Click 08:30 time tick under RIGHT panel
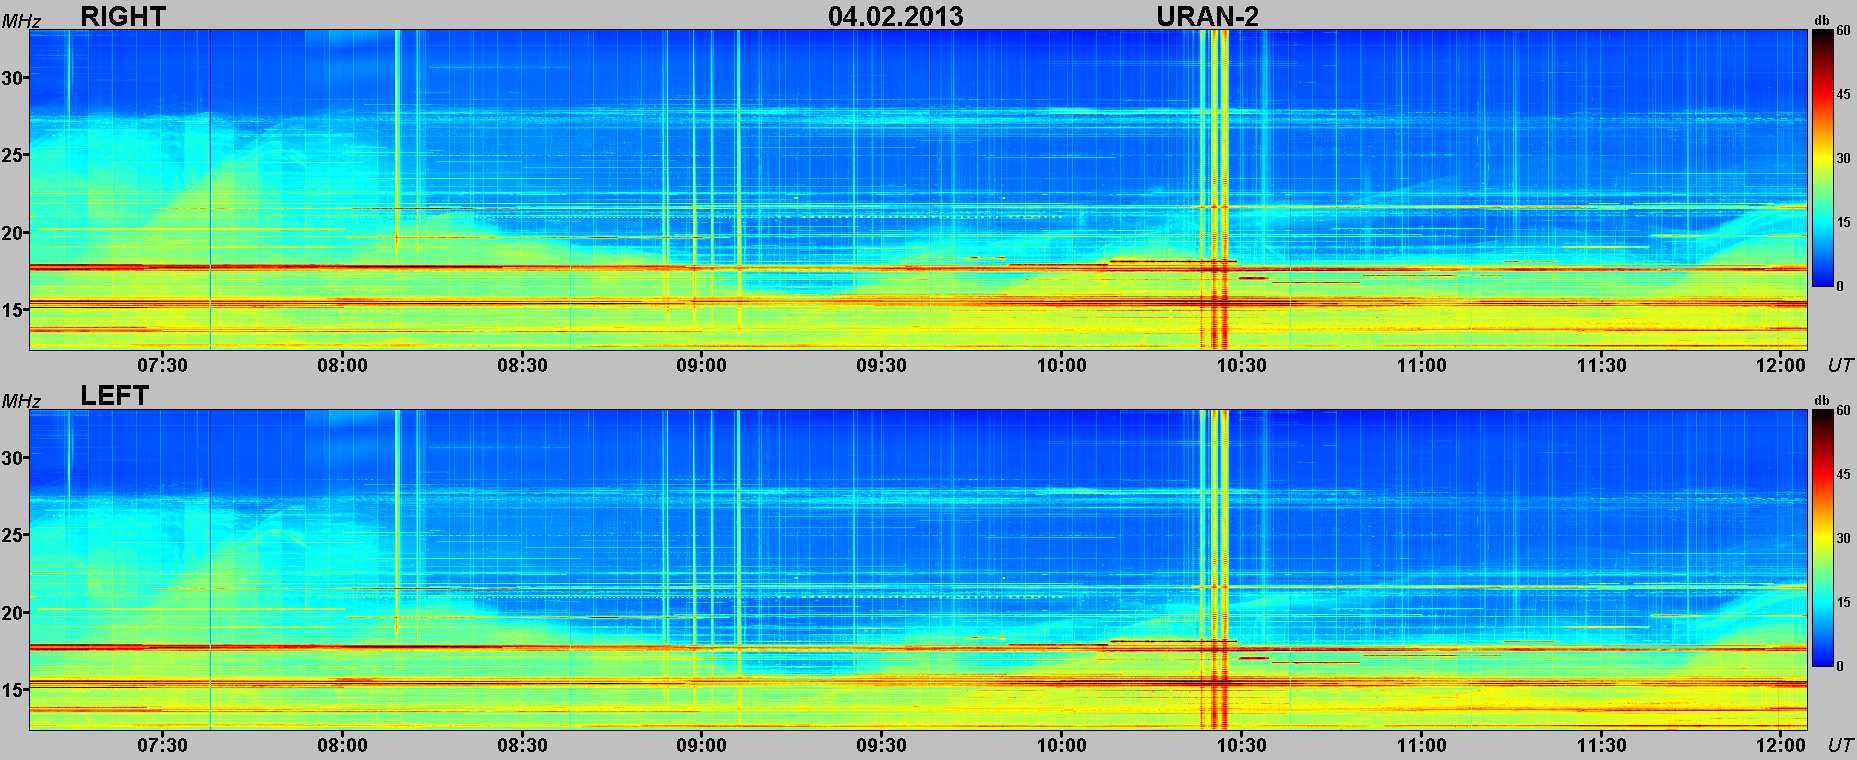This screenshot has height=760, width=1857. [x=522, y=365]
